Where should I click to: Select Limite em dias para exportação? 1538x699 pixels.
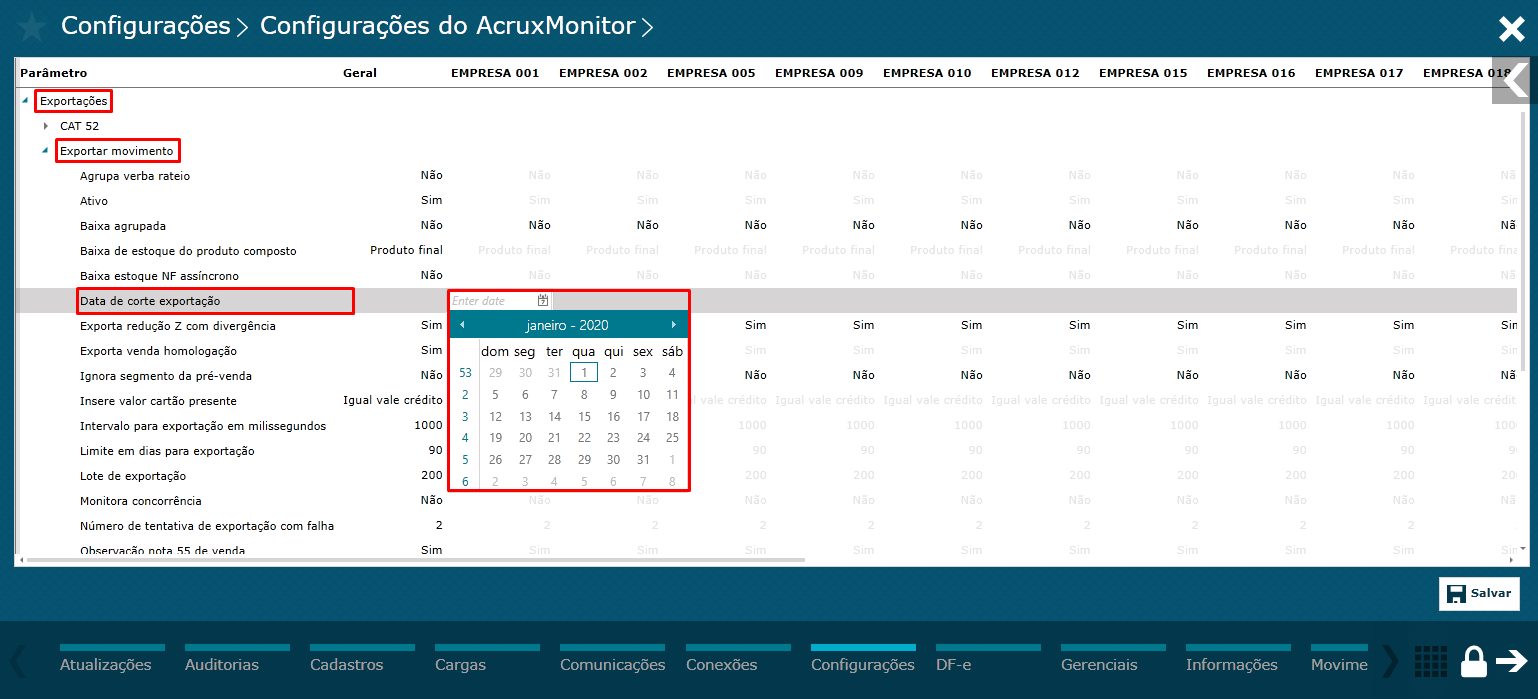click(x=167, y=451)
